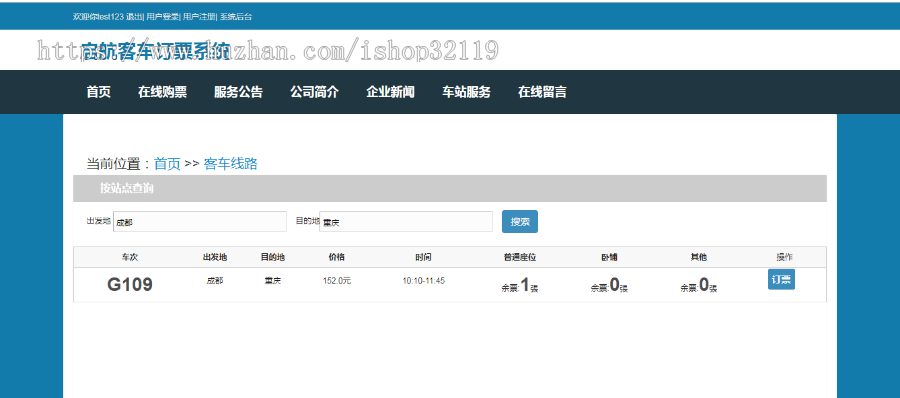Click the 搜索 search button

click(520, 222)
